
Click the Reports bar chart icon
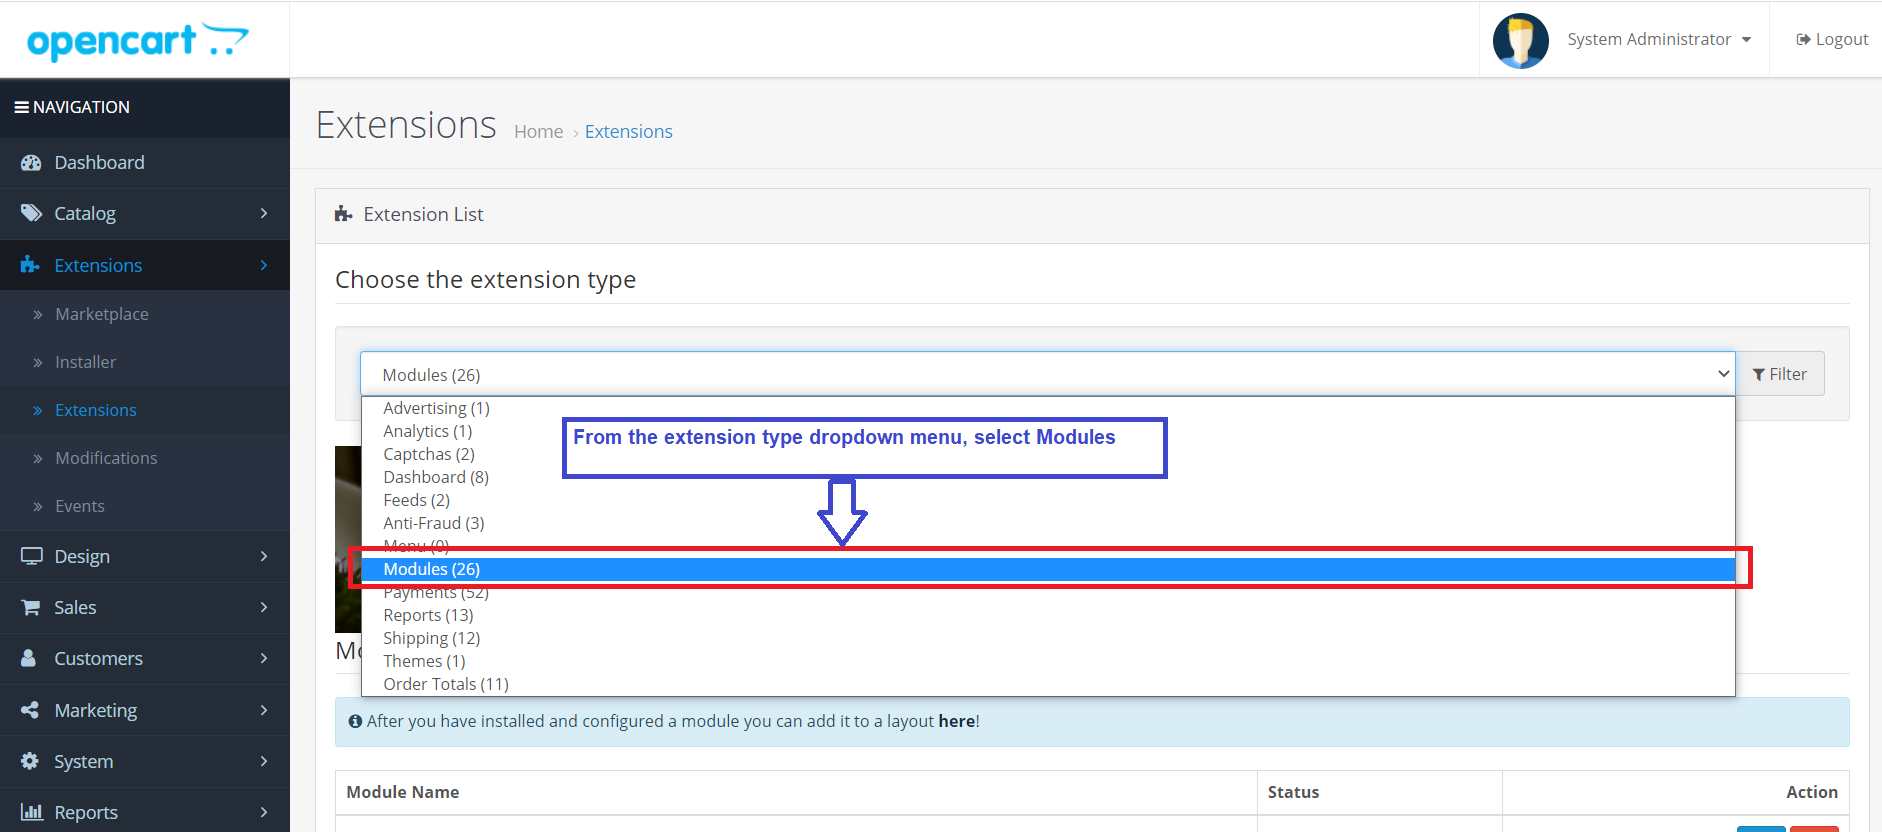(x=31, y=812)
